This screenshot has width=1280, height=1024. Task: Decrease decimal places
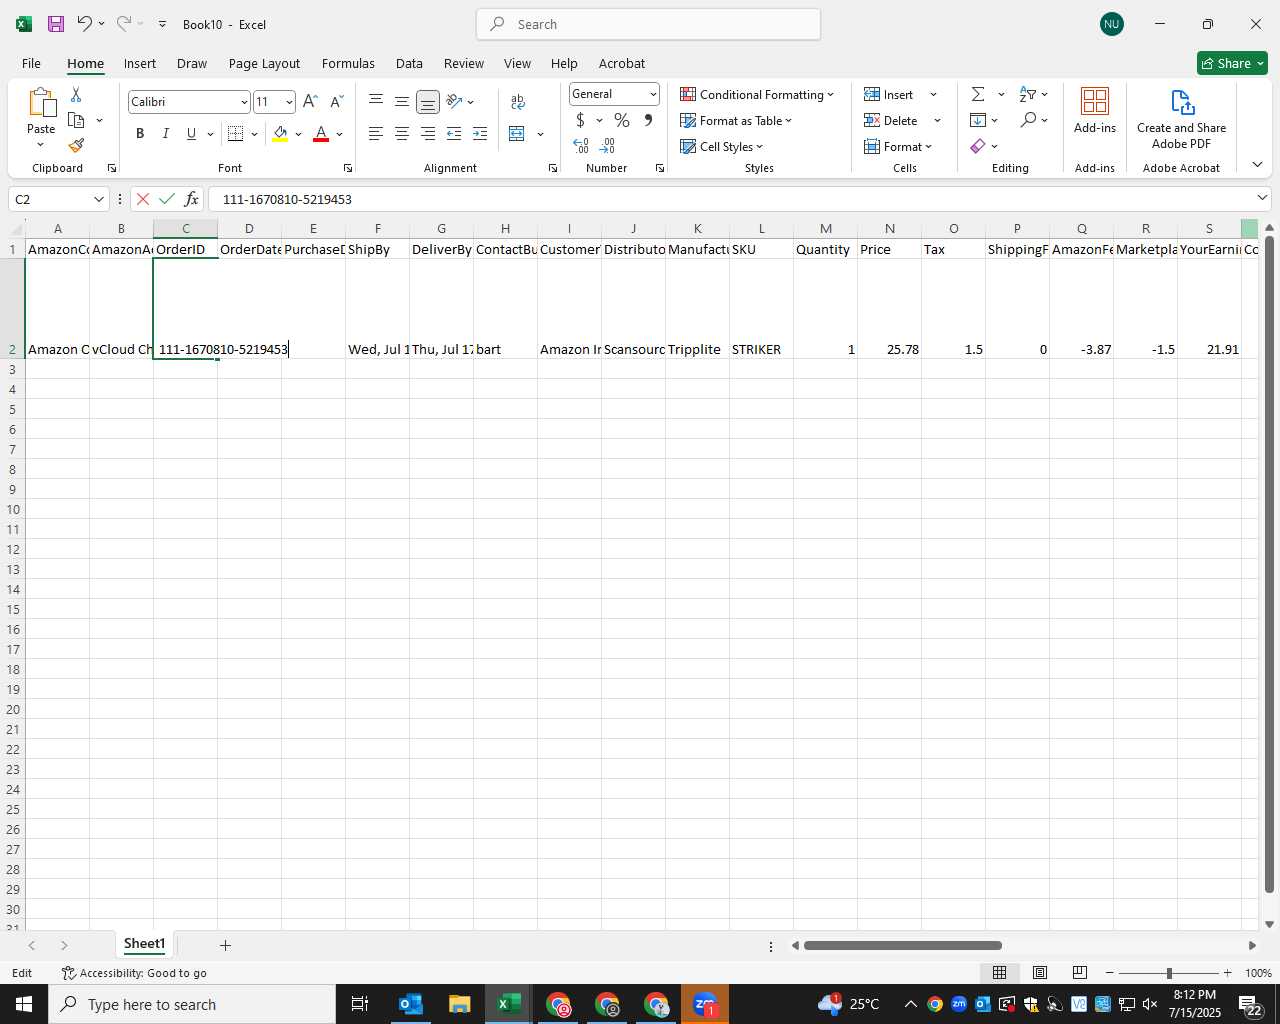point(607,146)
